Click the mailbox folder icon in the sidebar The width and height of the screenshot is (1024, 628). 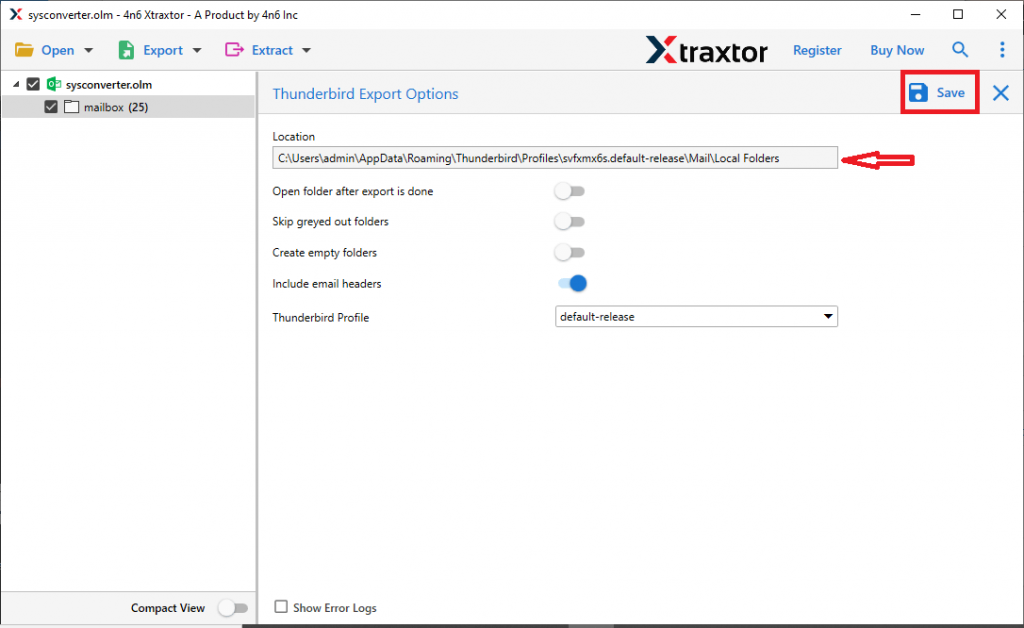71,107
